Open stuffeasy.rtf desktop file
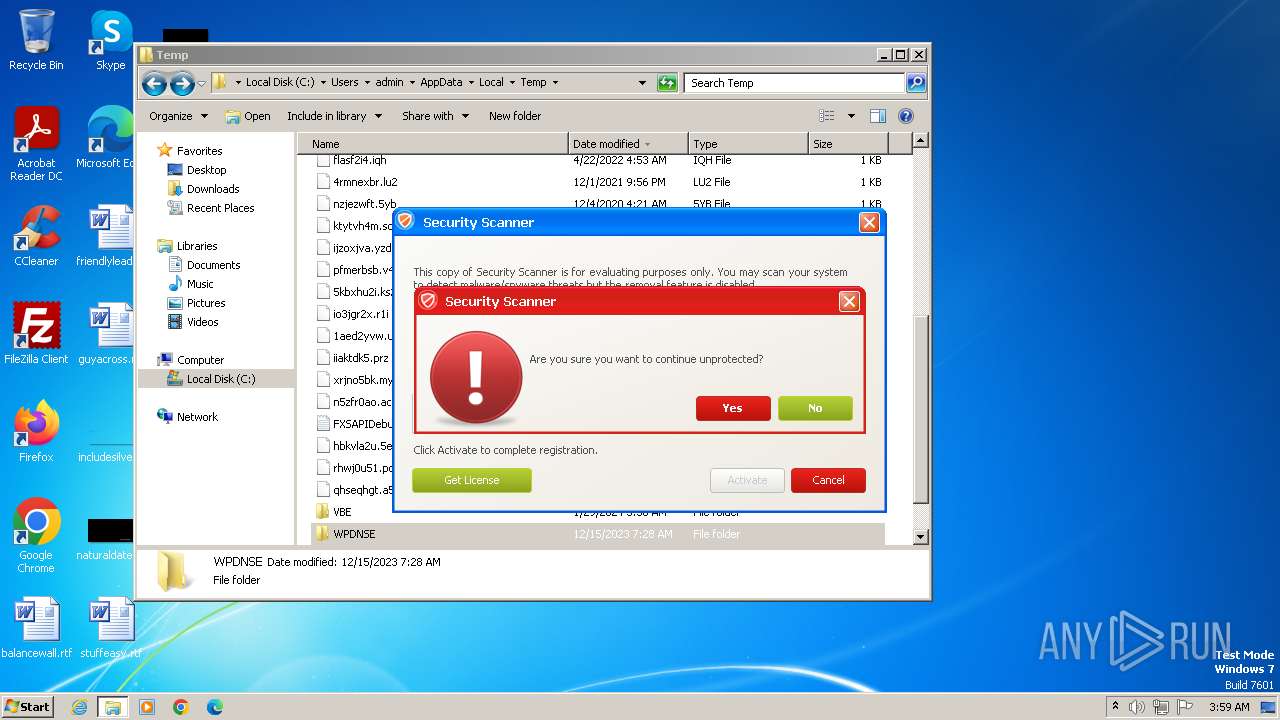The image size is (1280, 720). click(110, 628)
